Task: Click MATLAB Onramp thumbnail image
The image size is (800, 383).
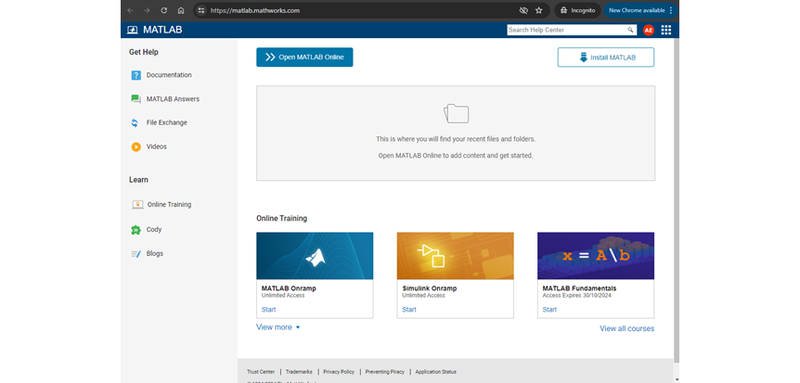Action: tap(315, 256)
